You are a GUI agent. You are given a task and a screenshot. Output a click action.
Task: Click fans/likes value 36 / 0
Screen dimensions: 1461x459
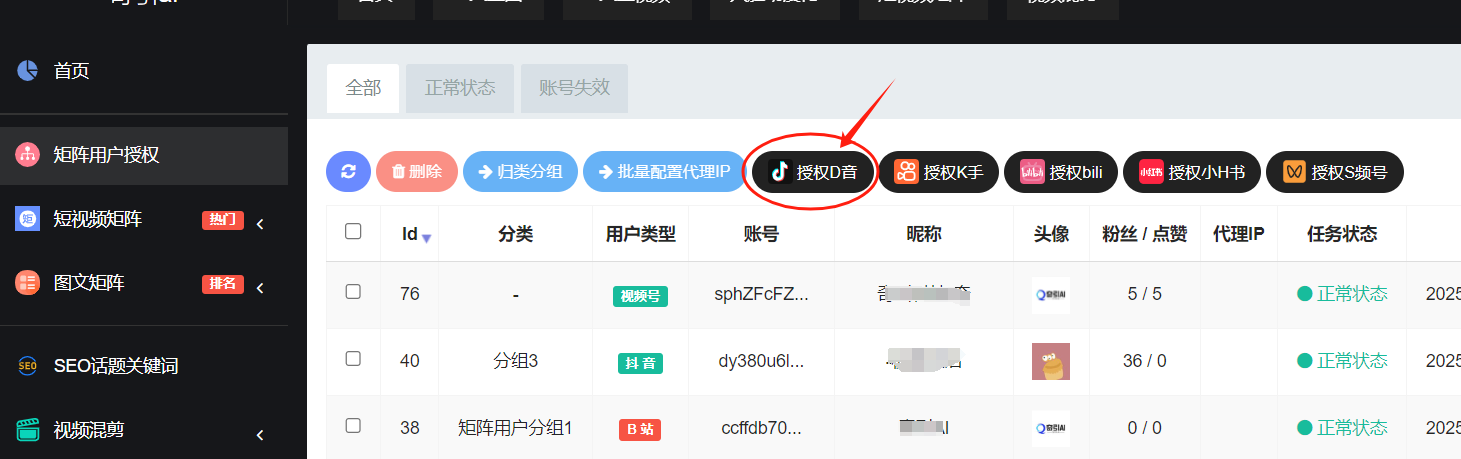coord(1144,361)
